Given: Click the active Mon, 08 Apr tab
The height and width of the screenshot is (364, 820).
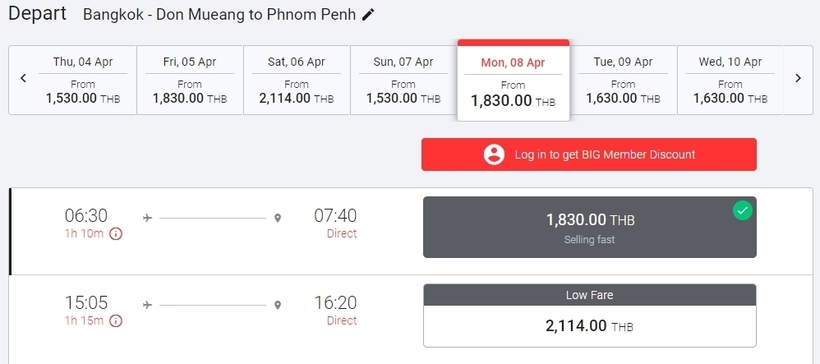Looking at the screenshot, I should [x=513, y=80].
